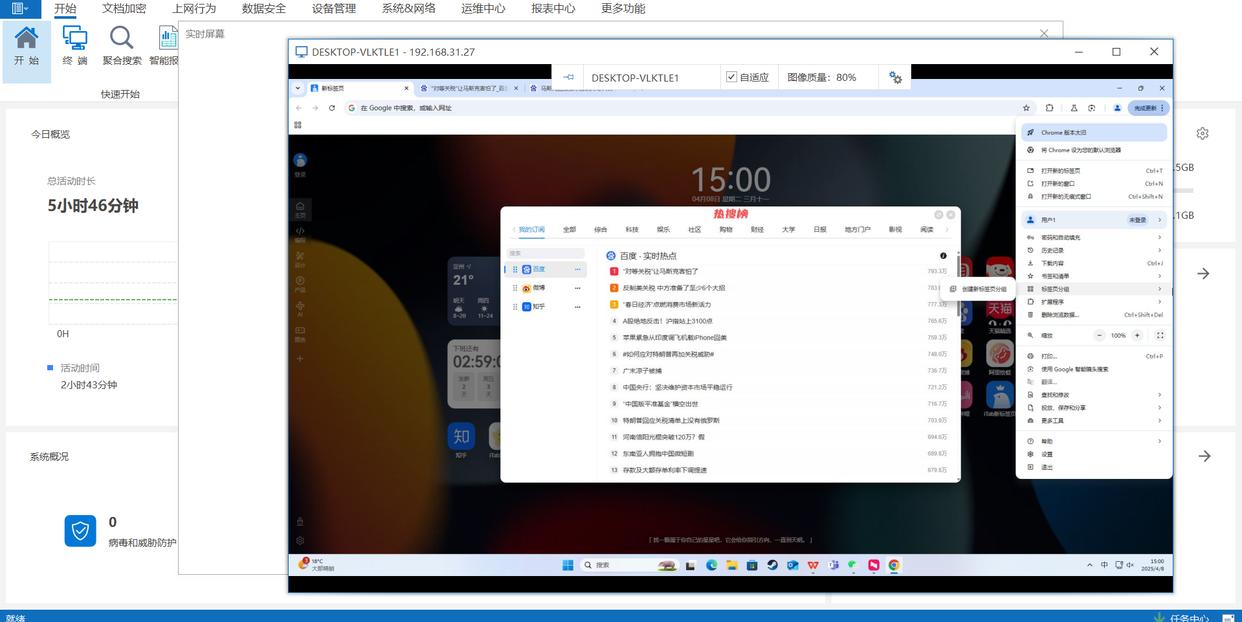
Task: Click the info icon near 百度·实时热点
Action: pyautogui.click(x=943, y=256)
